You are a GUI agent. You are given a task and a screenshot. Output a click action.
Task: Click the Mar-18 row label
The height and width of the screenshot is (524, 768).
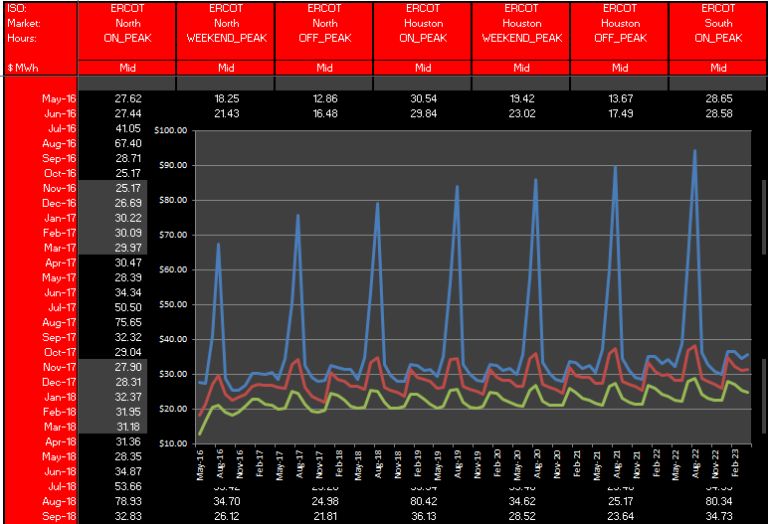coord(59,427)
